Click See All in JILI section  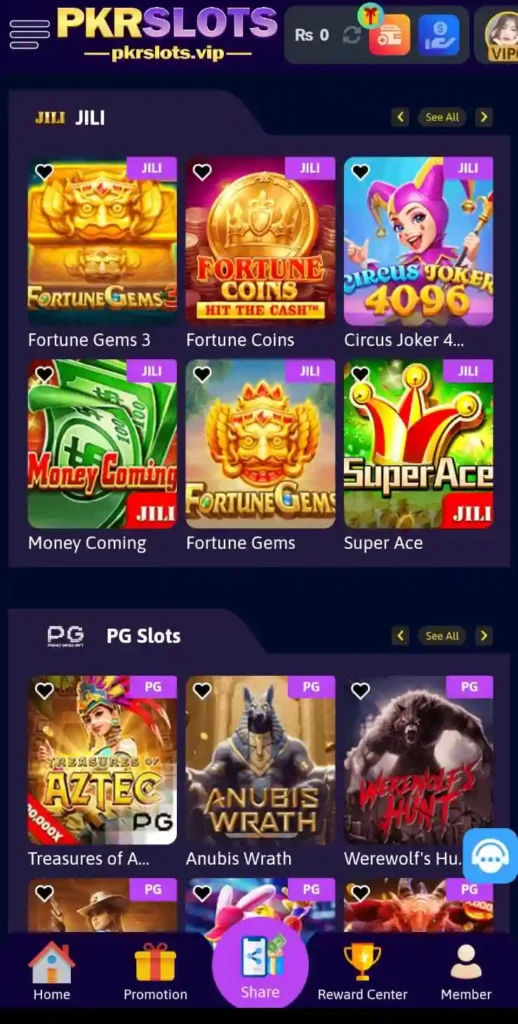(x=442, y=118)
